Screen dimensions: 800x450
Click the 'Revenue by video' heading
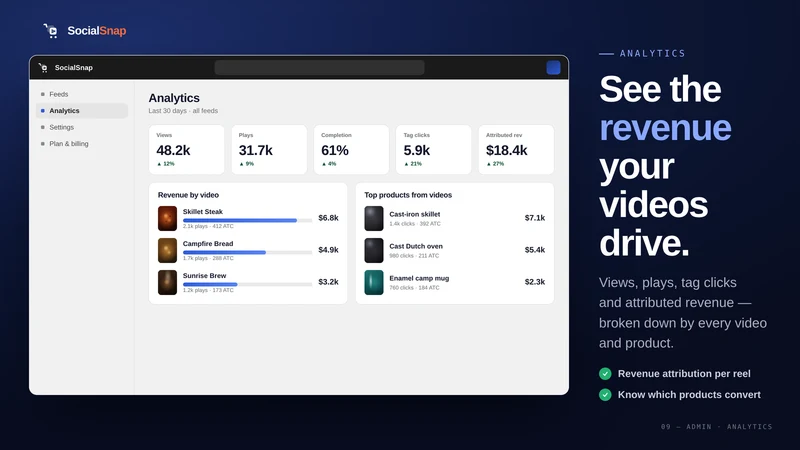click(x=188, y=195)
